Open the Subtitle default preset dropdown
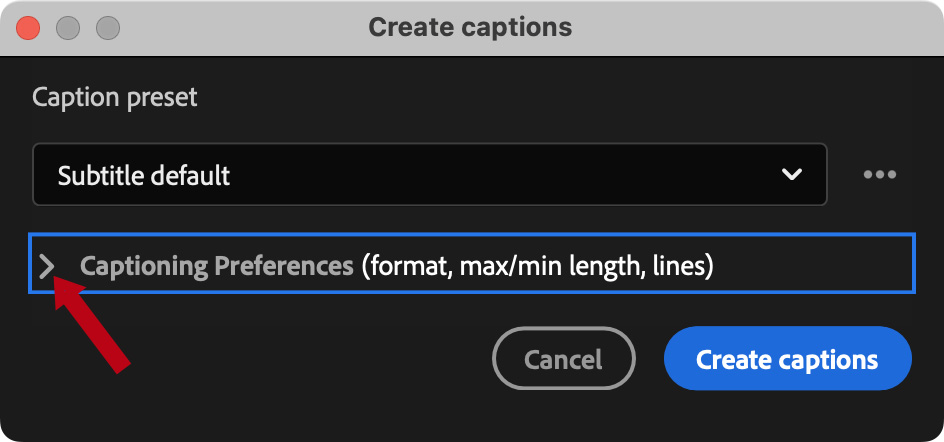 click(429, 175)
